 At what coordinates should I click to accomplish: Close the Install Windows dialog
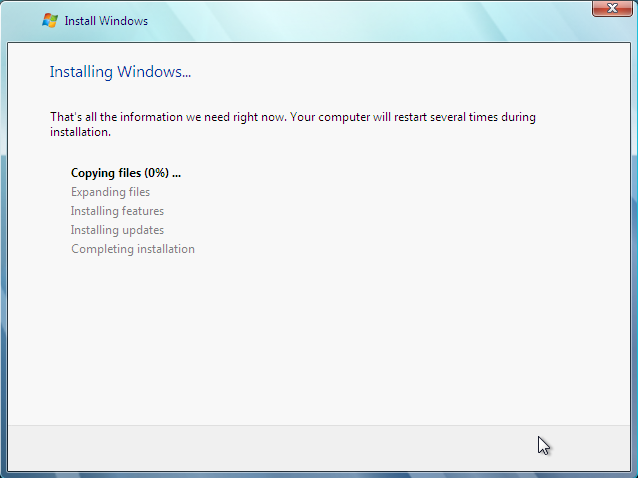tap(612, 8)
